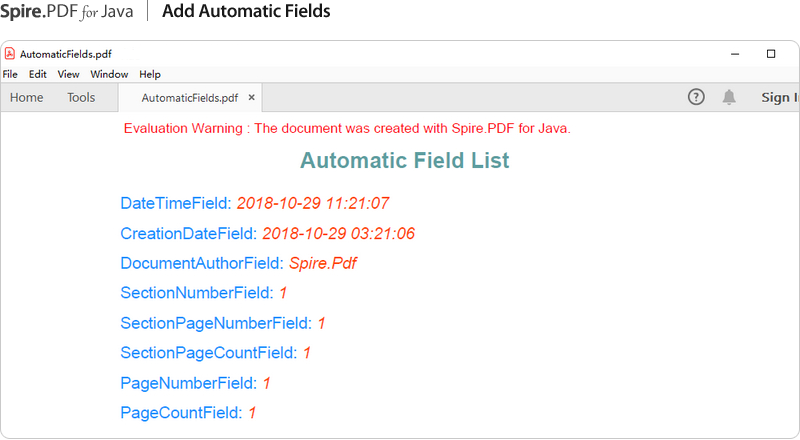Viewport: 800px width, 440px height.
Task: Click the red Evaluation Warning text
Action: [x=347, y=128]
